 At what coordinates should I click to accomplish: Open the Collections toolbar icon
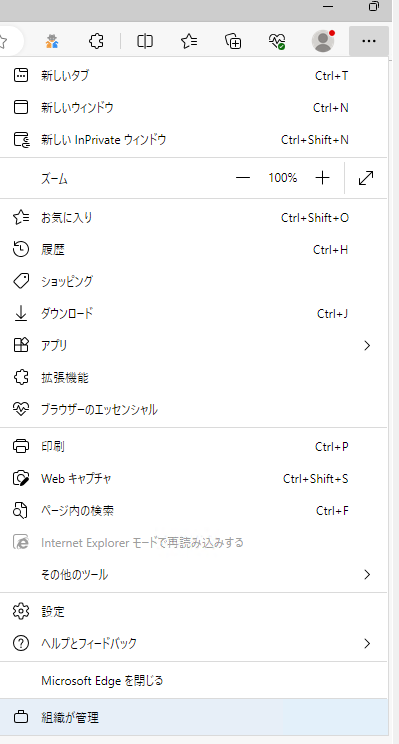pos(233,41)
